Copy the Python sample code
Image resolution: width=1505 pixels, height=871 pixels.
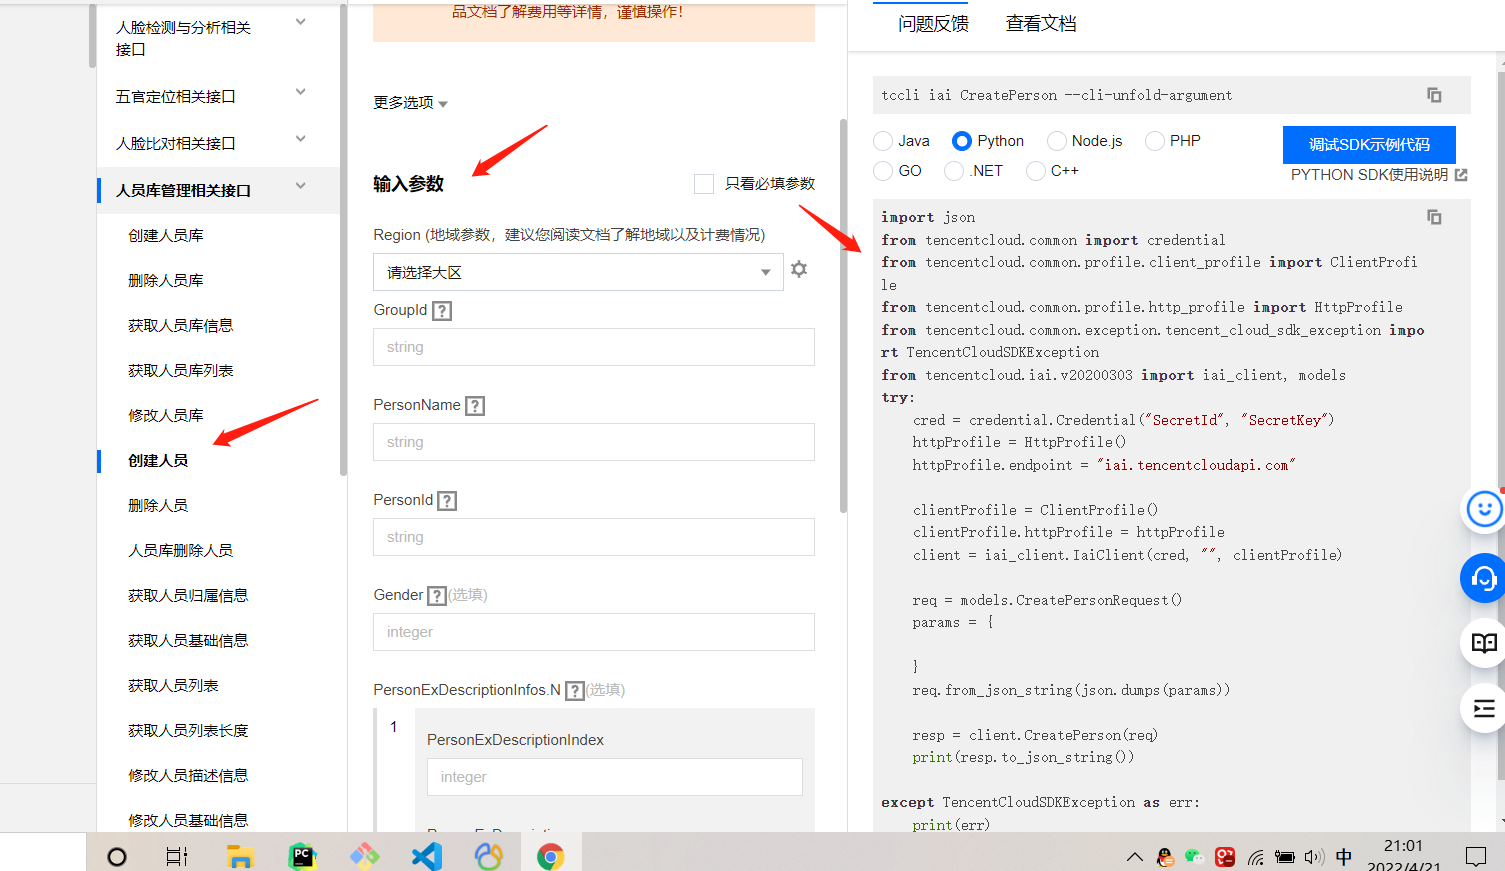(1435, 217)
